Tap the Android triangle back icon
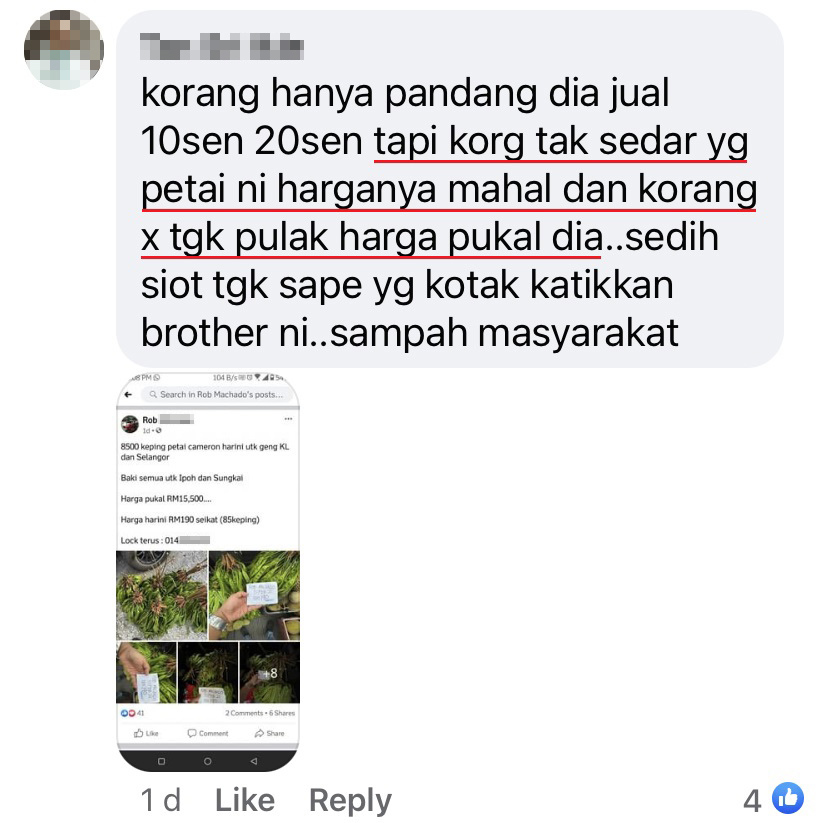 [253, 761]
